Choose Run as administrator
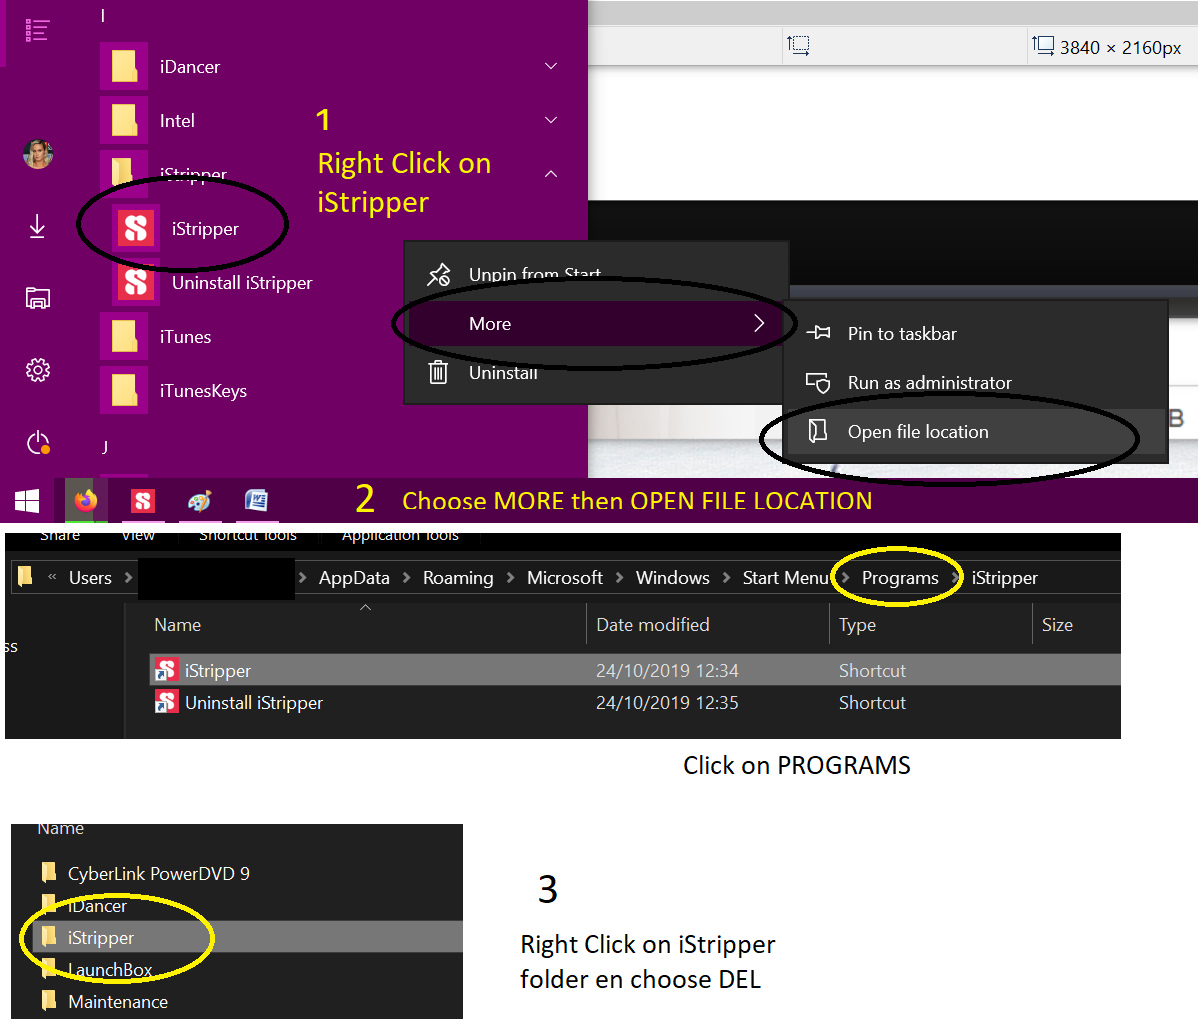The width and height of the screenshot is (1204, 1030). (929, 383)
